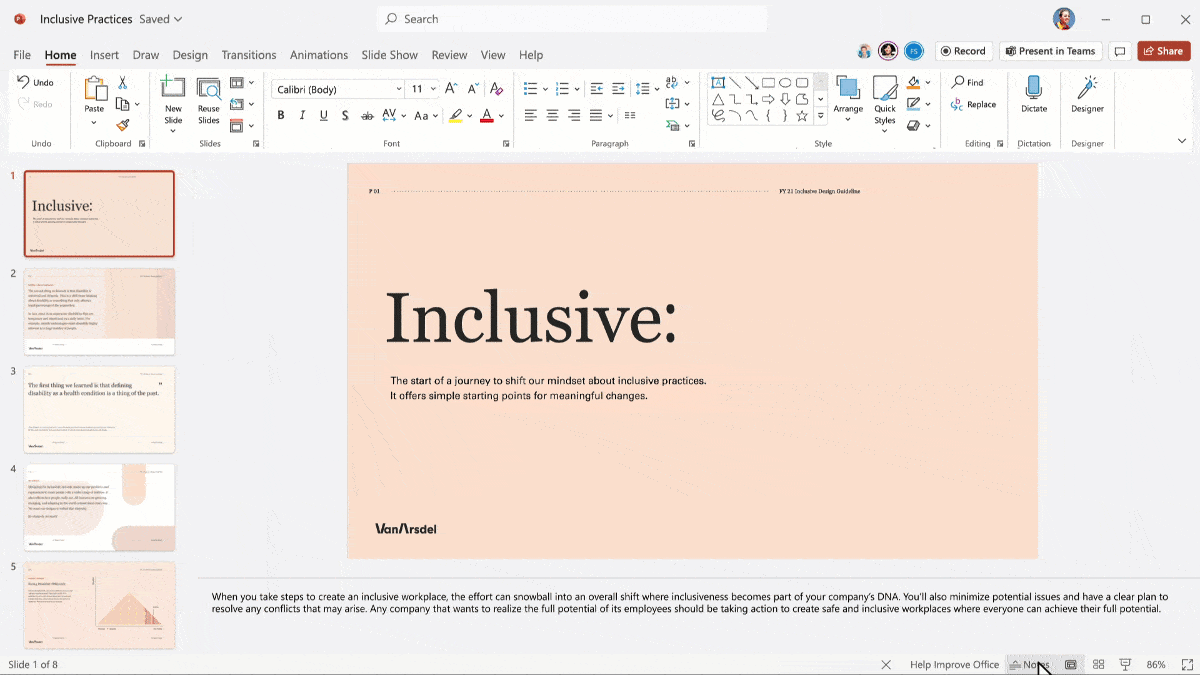Screen dimensions: 1200x675
Task: Open the Slide Show menu tab
Action: pos(390,55)
